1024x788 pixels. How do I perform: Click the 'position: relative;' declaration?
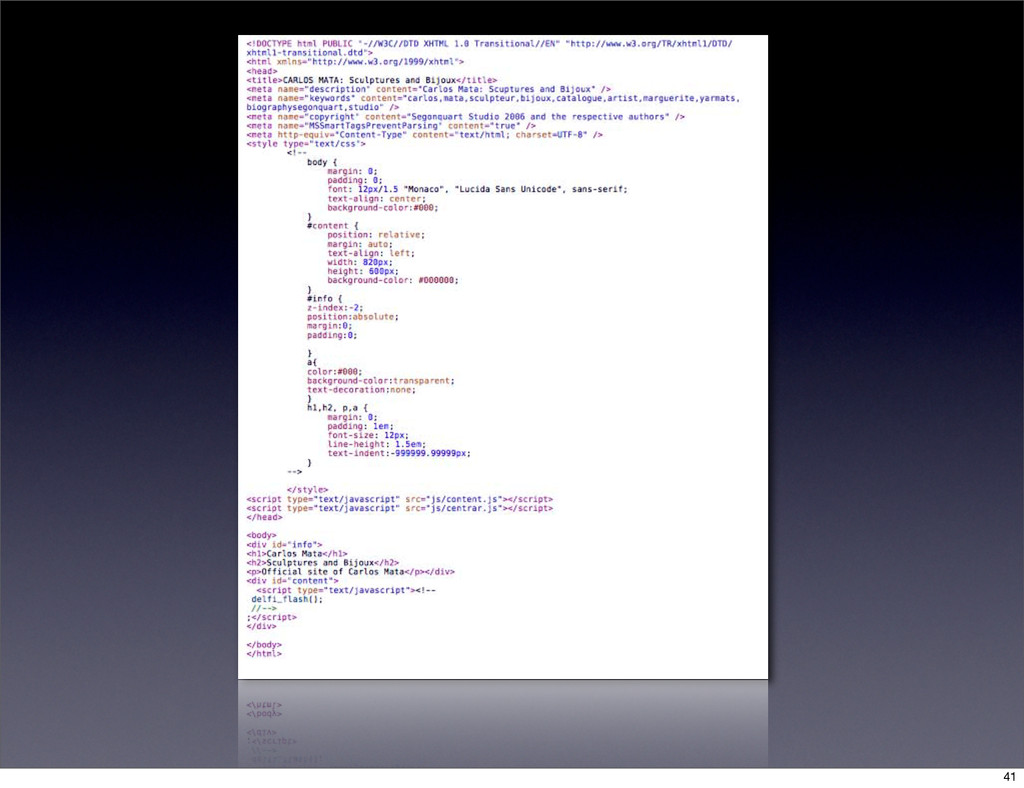[x=376, y=235]
